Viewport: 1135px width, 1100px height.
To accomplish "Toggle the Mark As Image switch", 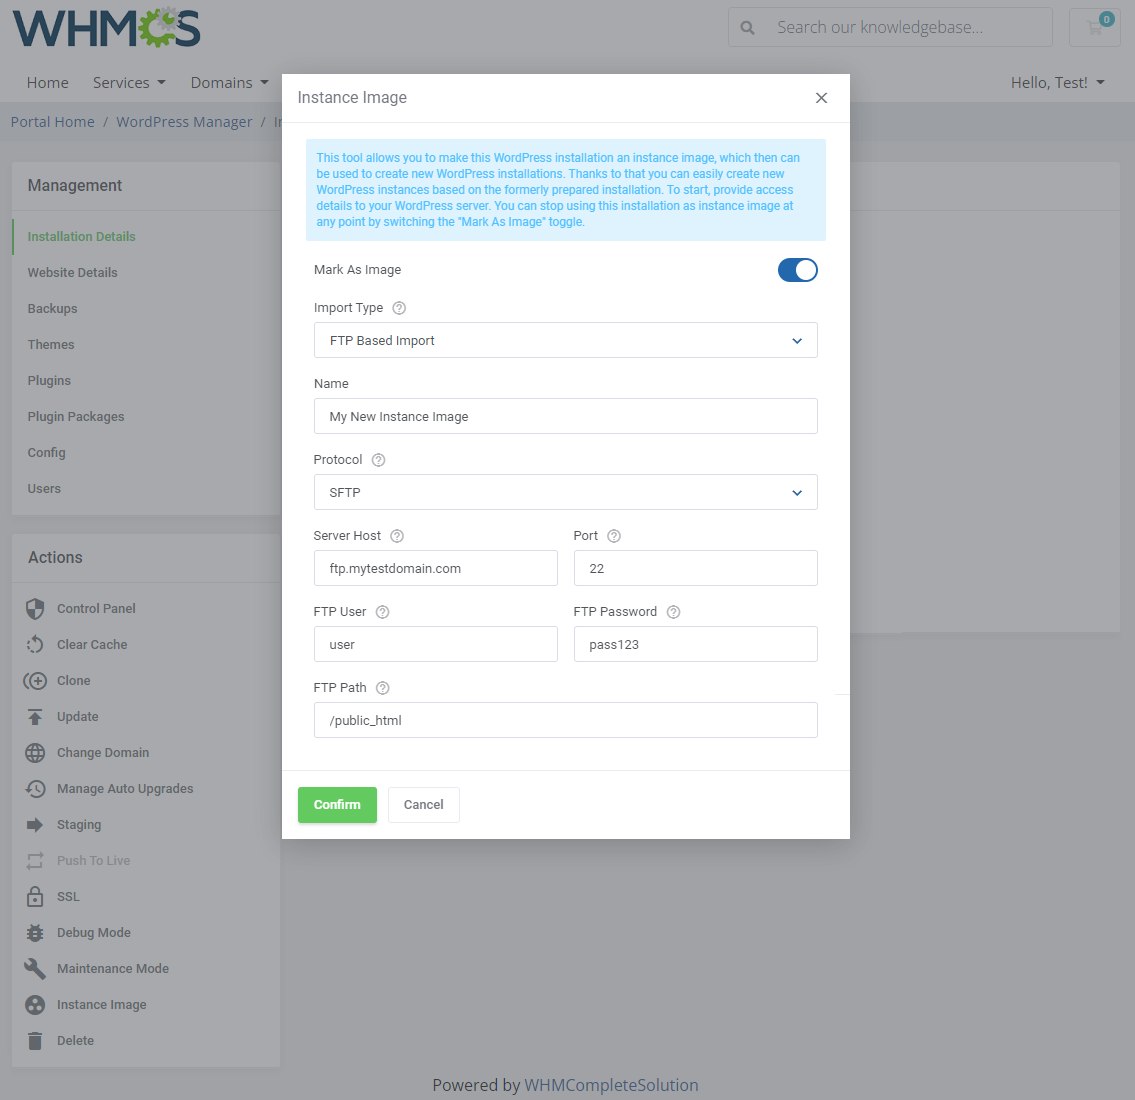I will (797, 269).
